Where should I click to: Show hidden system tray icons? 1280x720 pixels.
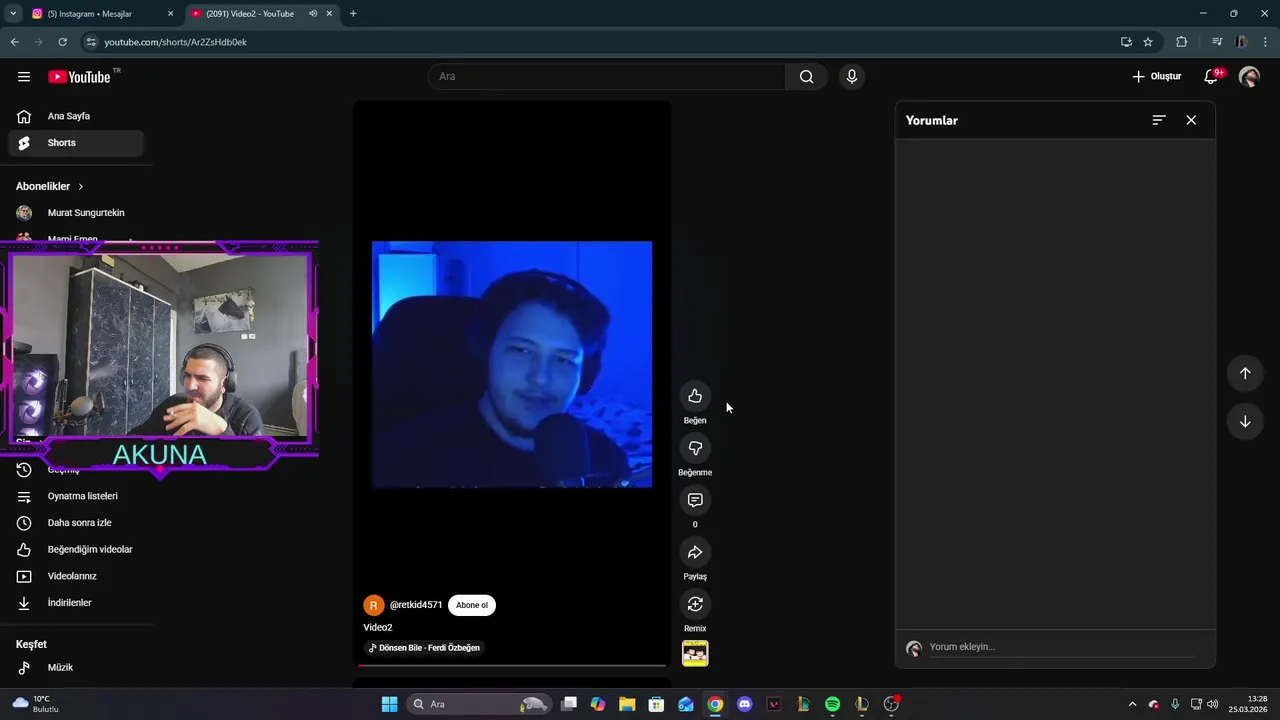coord(1132,704)
